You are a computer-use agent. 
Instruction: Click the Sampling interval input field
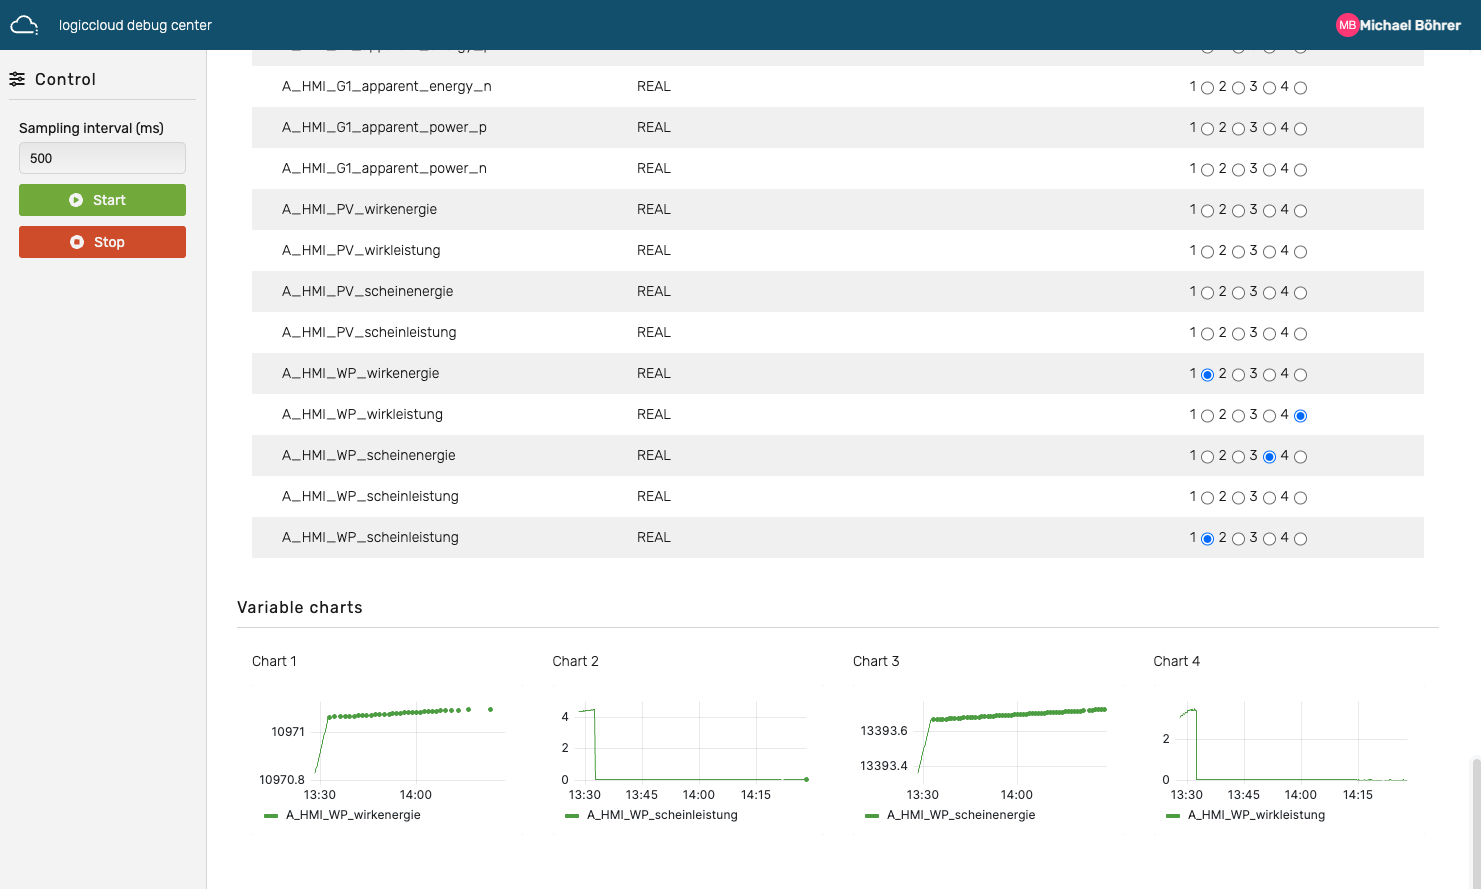102,158
